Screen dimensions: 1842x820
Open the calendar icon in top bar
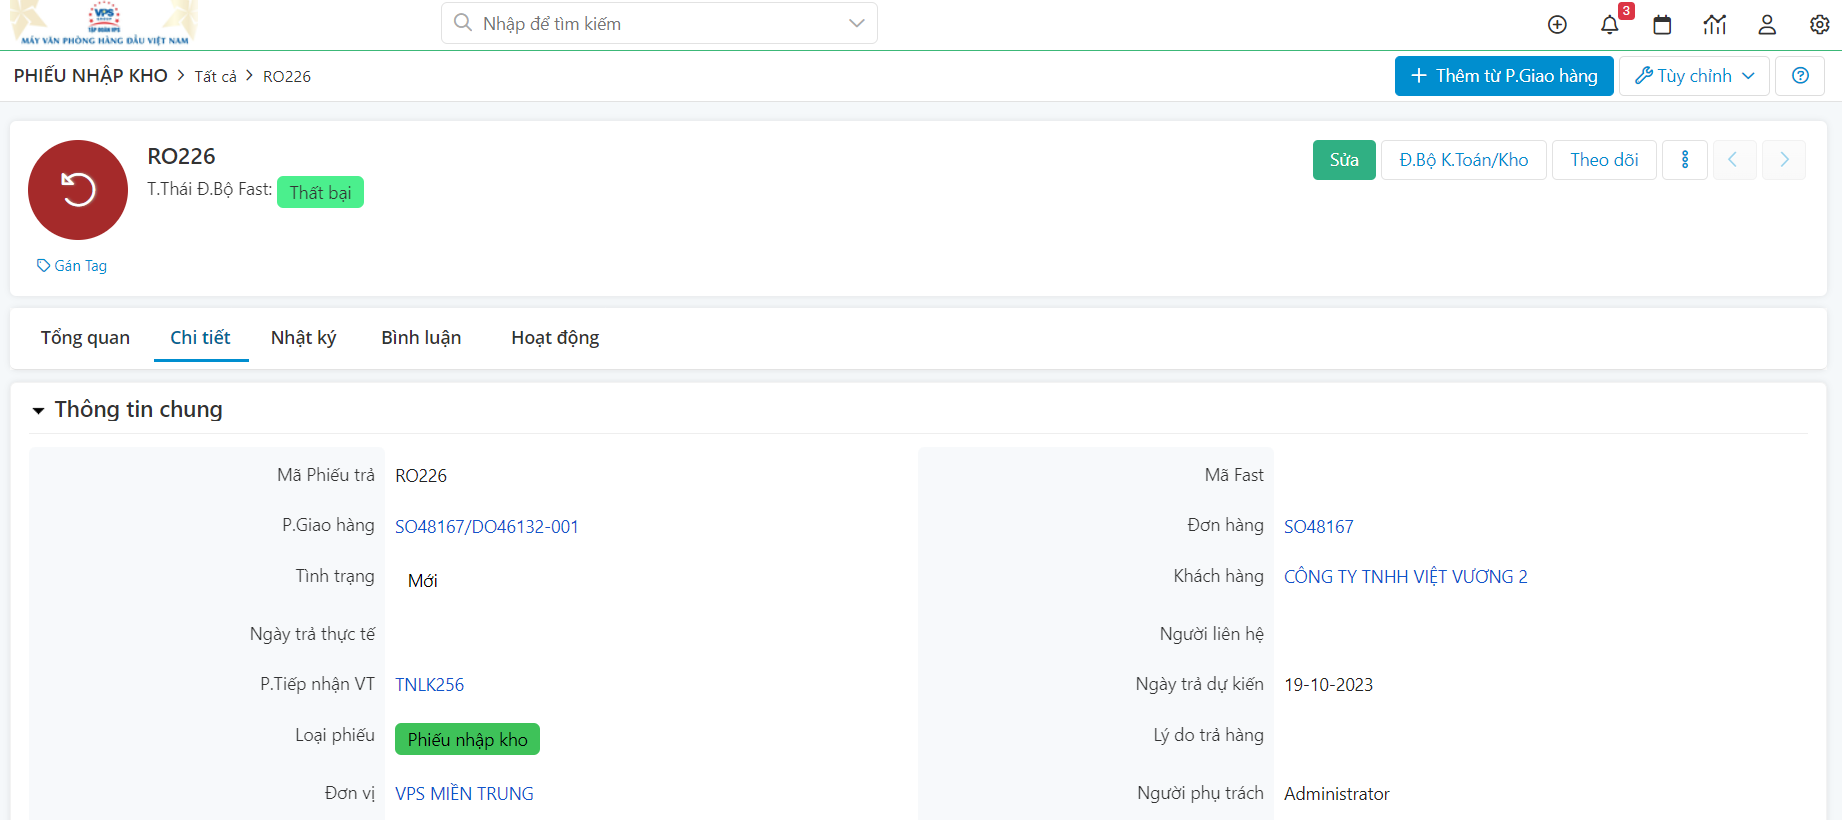coord(1662,25)
